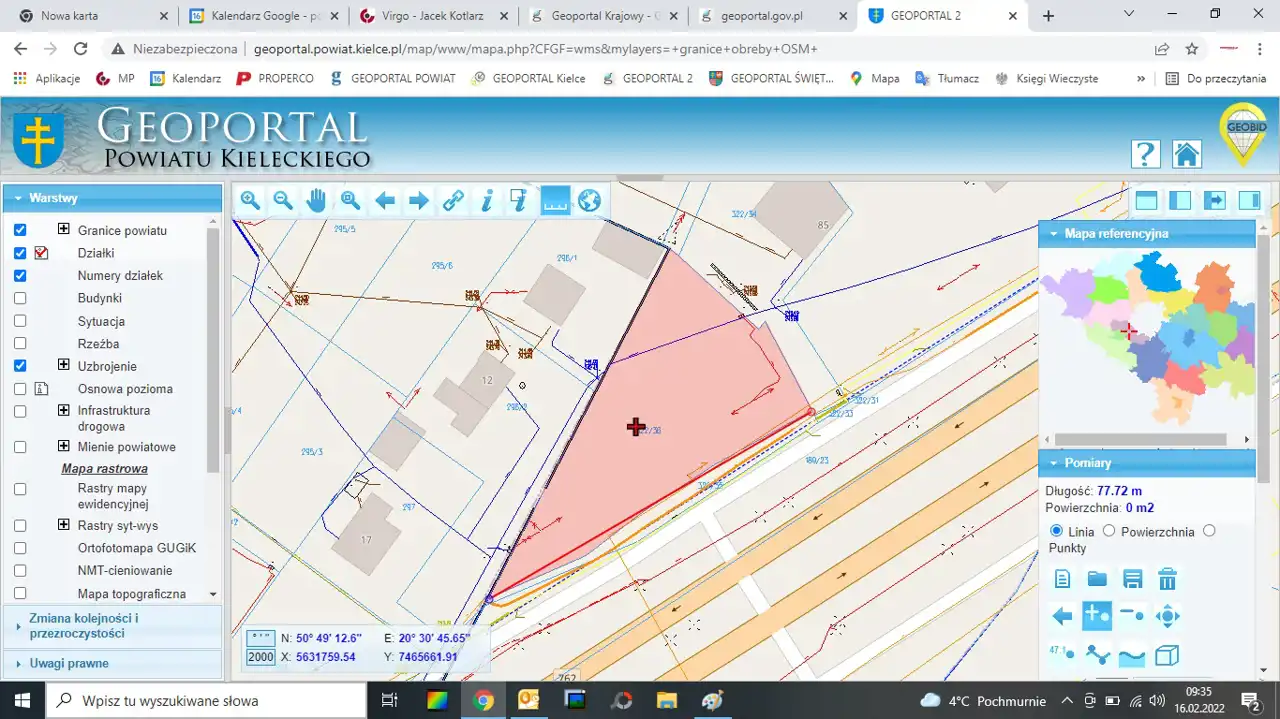
Task: Turn on the Ortofotomapa GUGiK layer
Action: pos(20,548)
